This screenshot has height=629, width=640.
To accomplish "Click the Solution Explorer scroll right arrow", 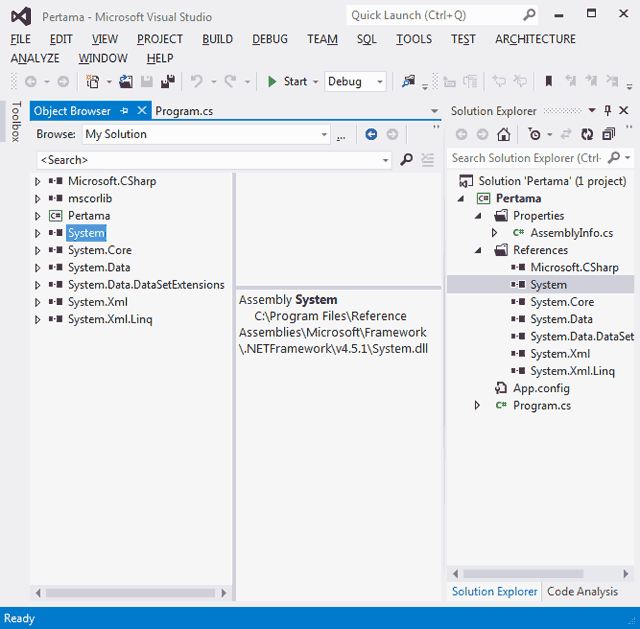I will 626,573.
